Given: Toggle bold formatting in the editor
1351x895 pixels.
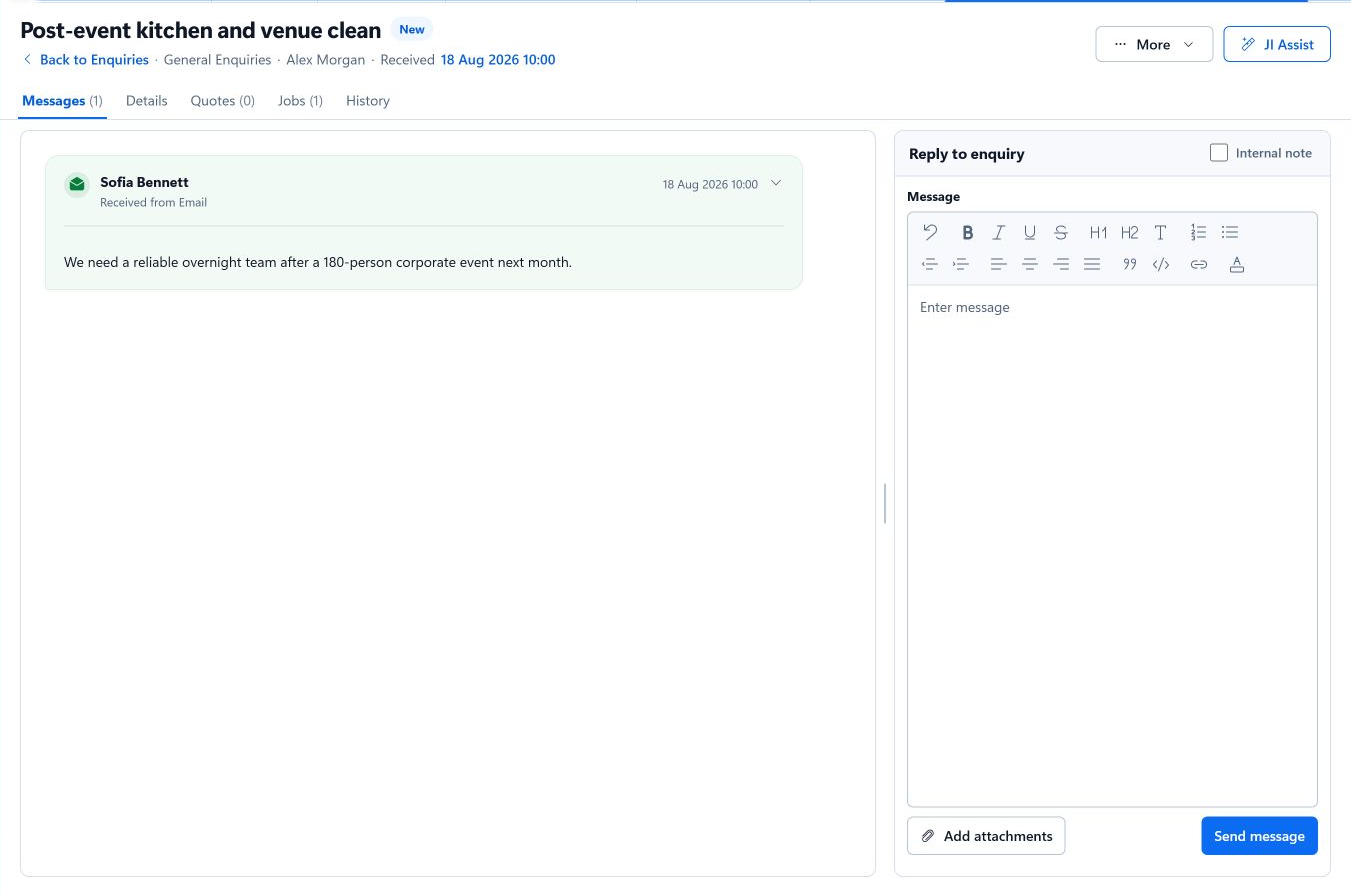Looking at the screenshot, I should click(x=967, y=233).
